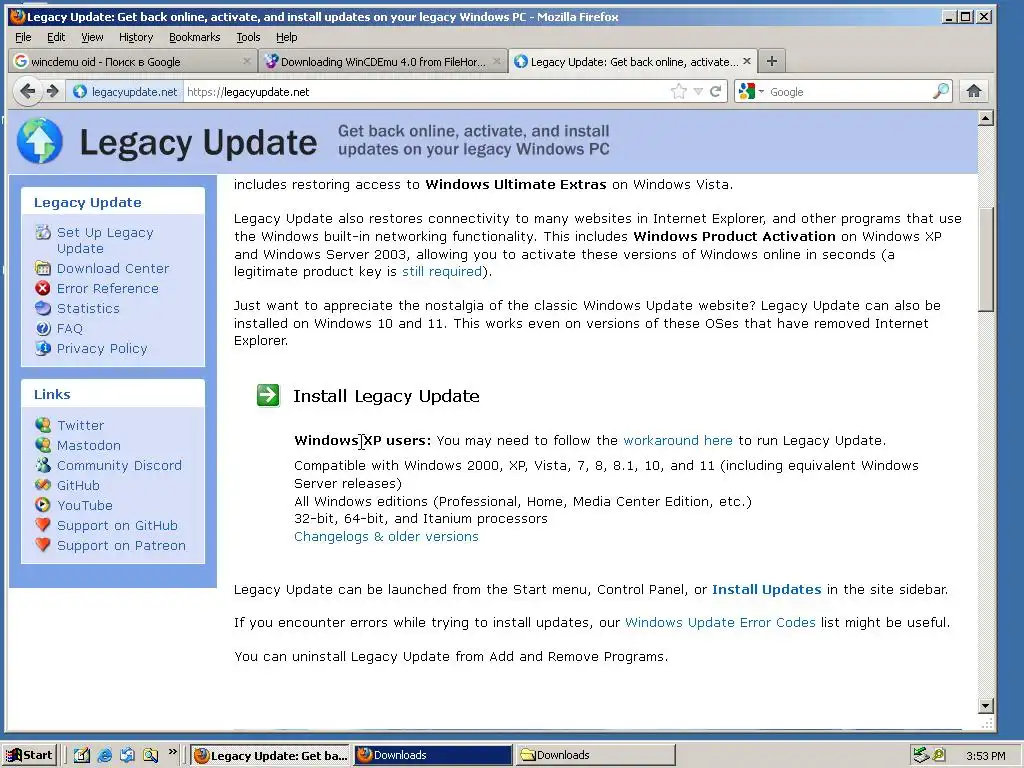This screenshot has width=1024, height=768.
Task: Switch to the wincdemu Google search tab
Action: 133,61
